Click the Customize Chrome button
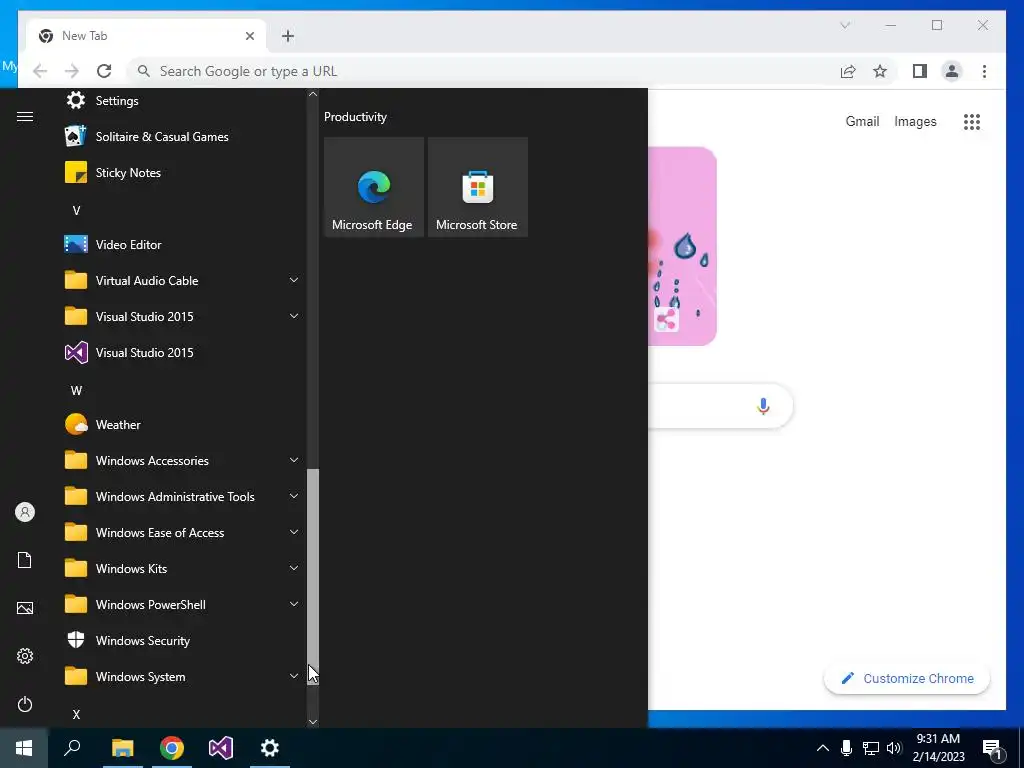The height and width of the screenshot is (768, 1024). coord(906,679)
